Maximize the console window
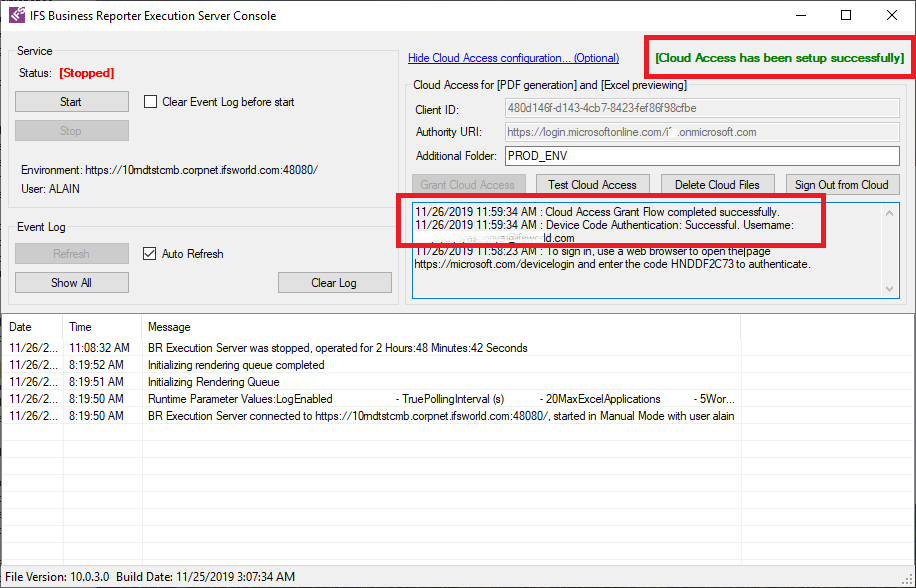916x588 pixels. pyautogui.click(x=846, y=15)
